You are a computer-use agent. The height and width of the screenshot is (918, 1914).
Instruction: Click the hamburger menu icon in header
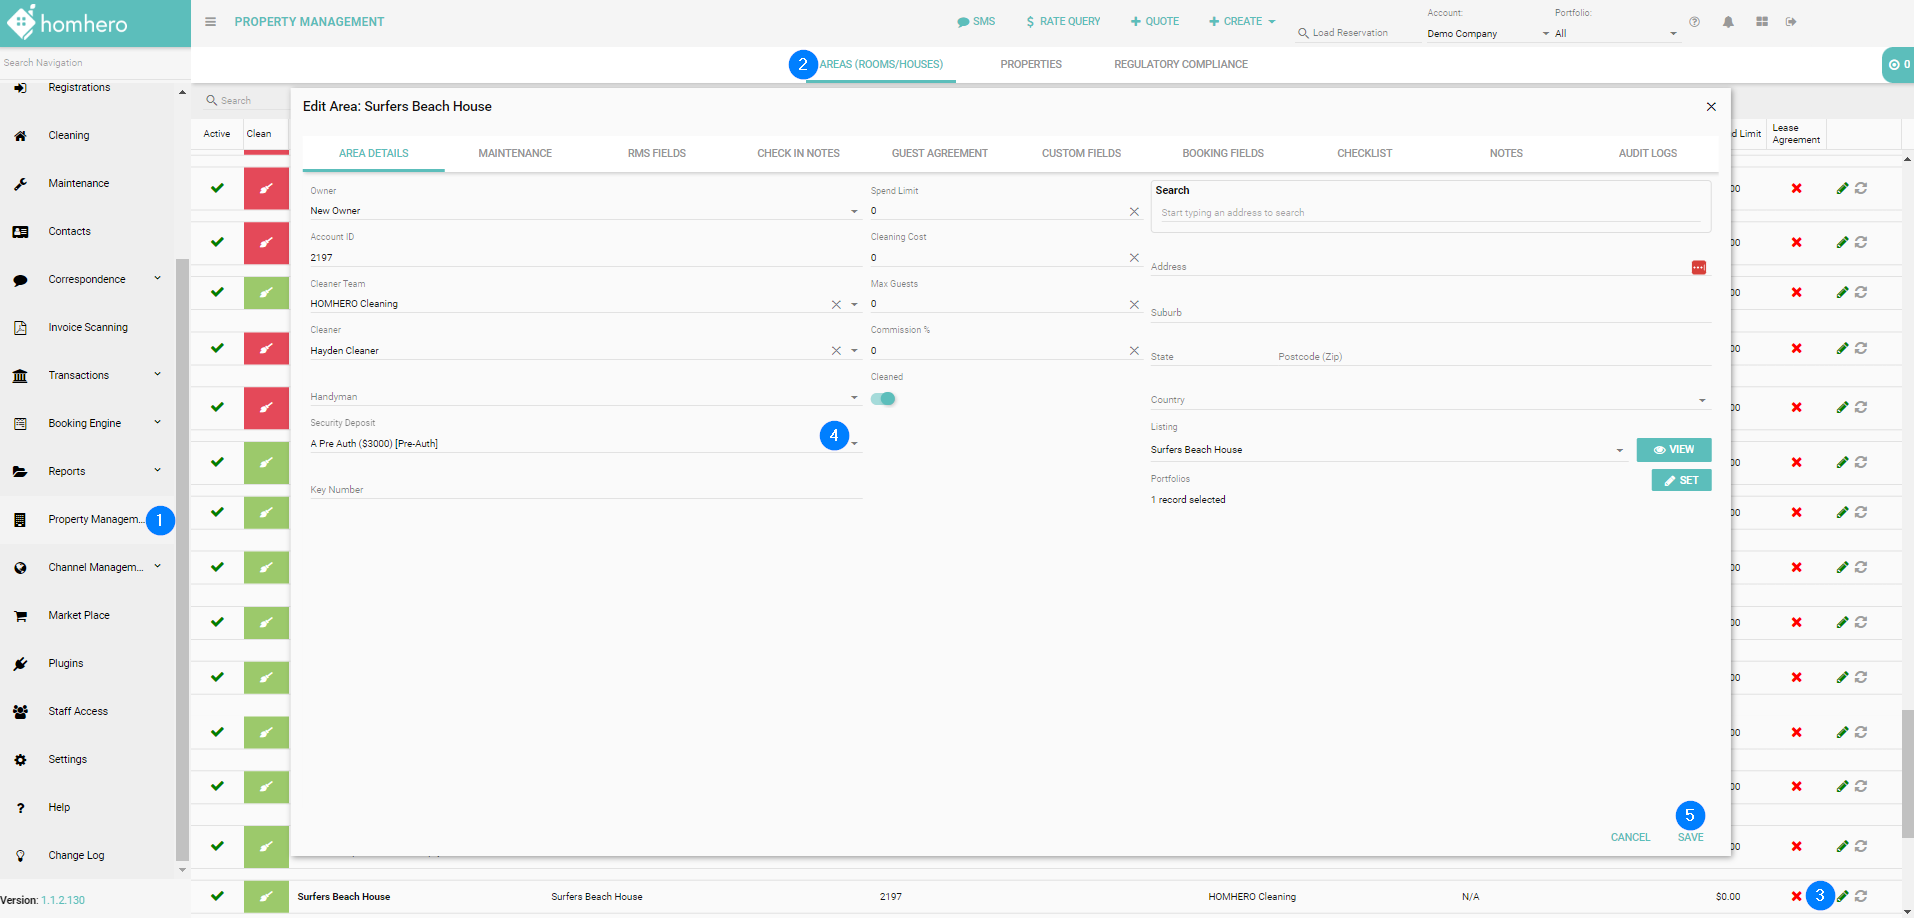click(210, 22)
